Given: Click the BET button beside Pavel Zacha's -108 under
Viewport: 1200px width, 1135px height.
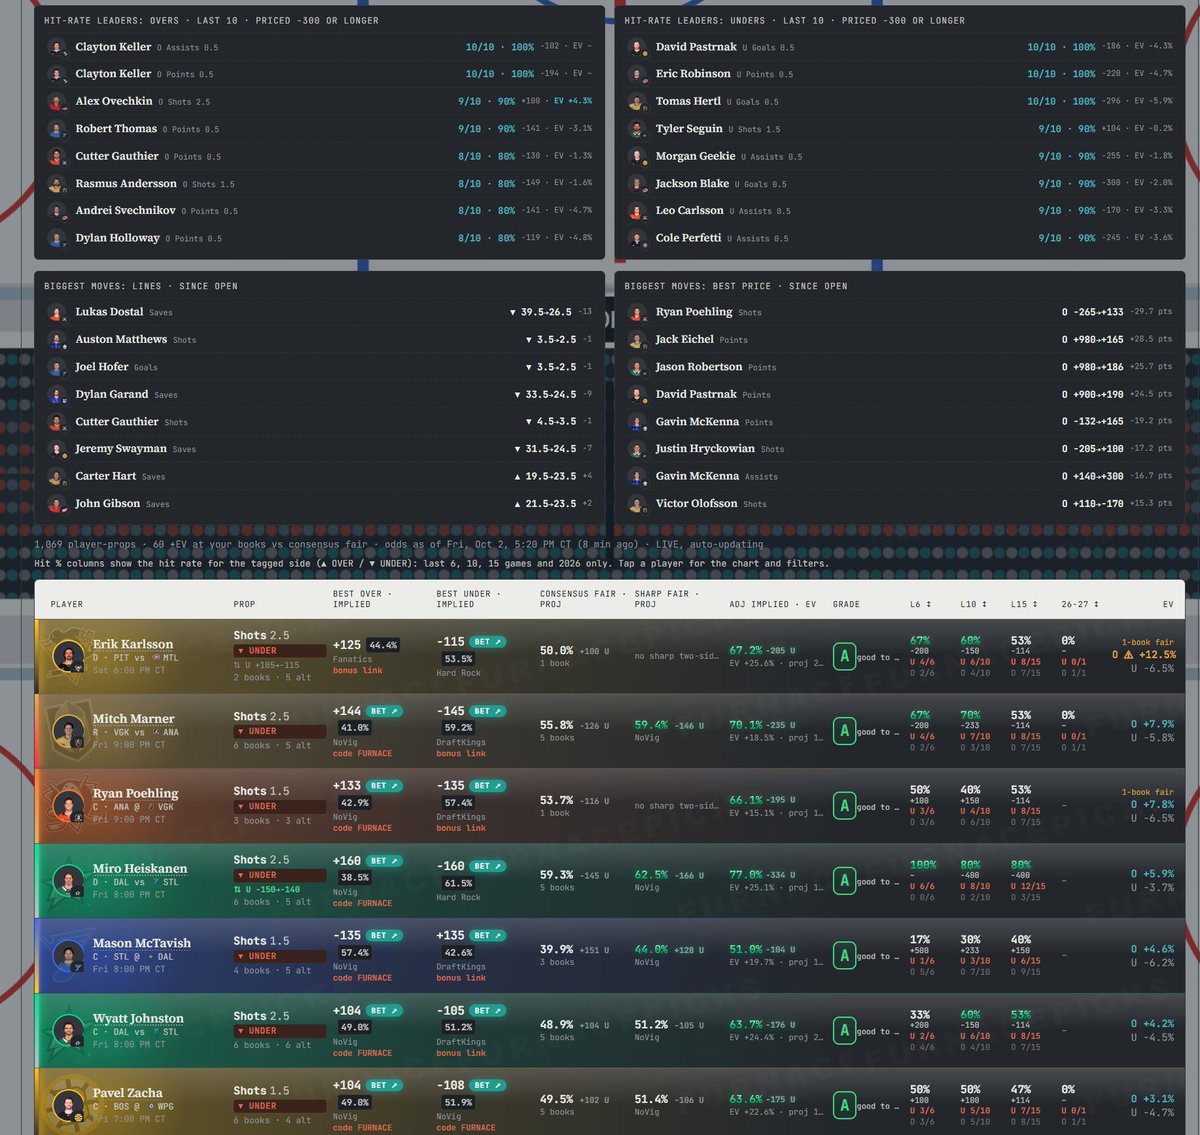Looking at the screenshot, I should 489,1085.
